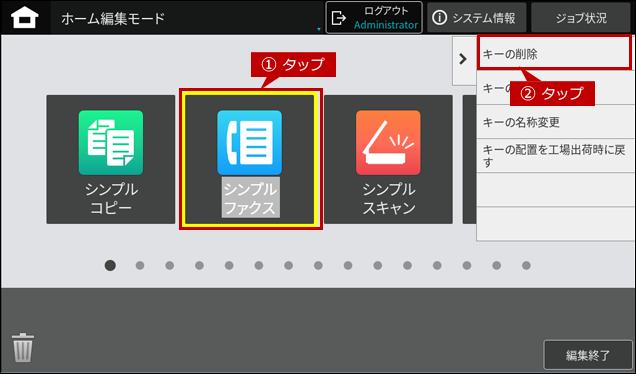Open the small dropdown triangle beside ホーム編集モード
636x374 pixels.
click(319, 29)
